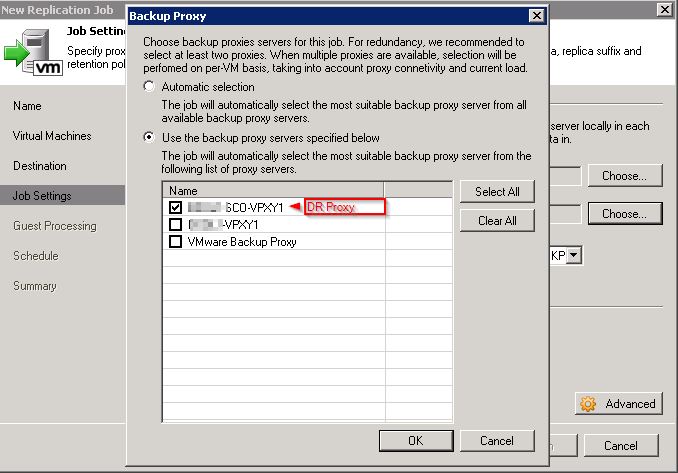Viewport: 678px width, 473px height.
Task: Open Advanced settings with gear icon
Action: point(619,404)
